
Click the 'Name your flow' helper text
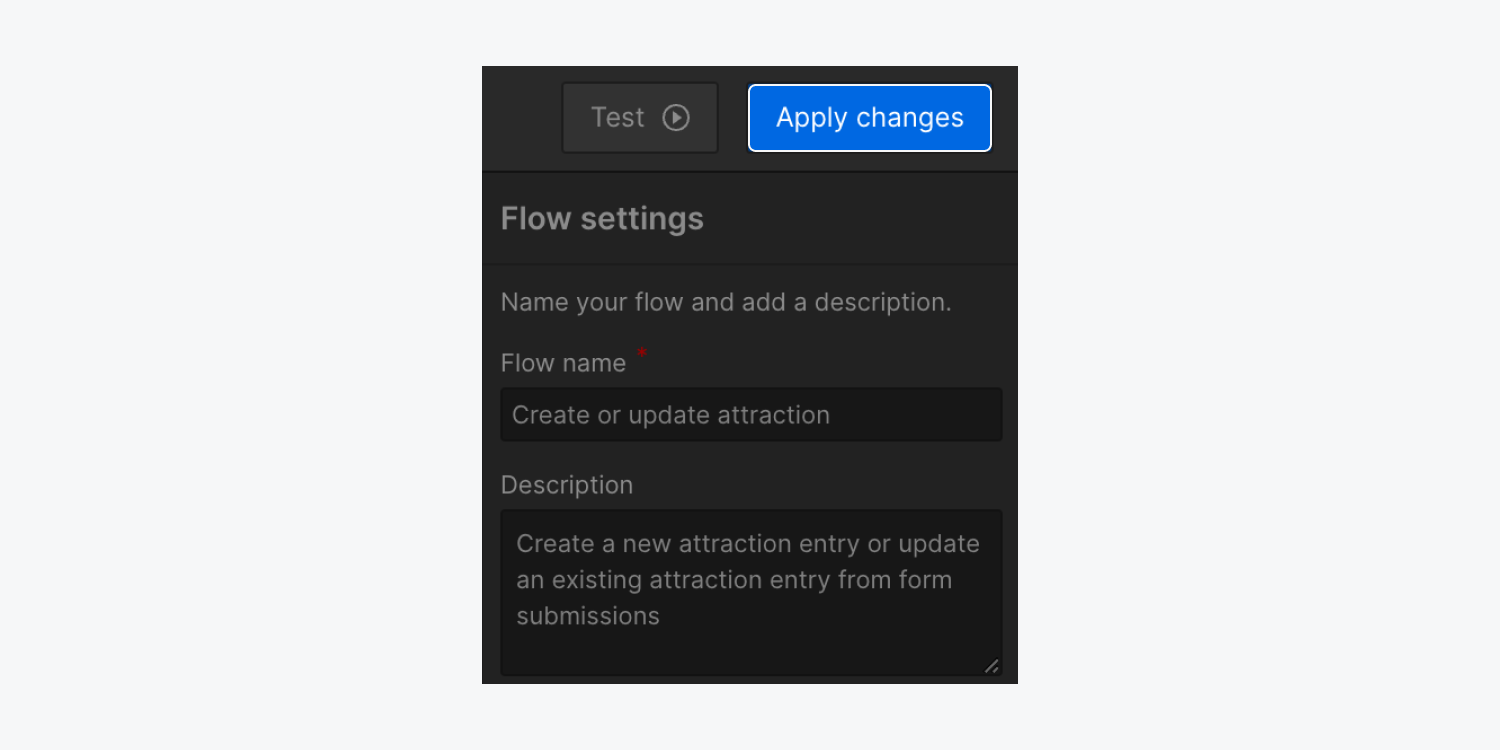coord(726,302)
